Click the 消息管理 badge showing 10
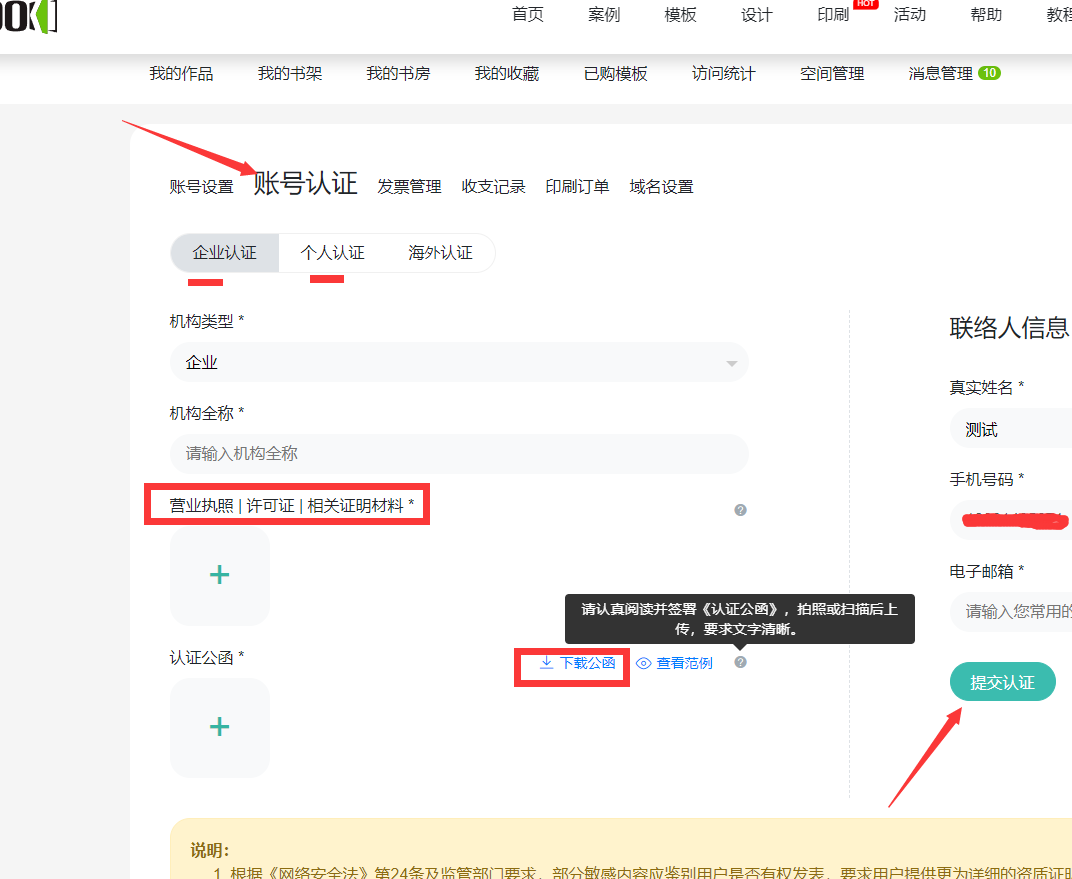 (989, 73)
